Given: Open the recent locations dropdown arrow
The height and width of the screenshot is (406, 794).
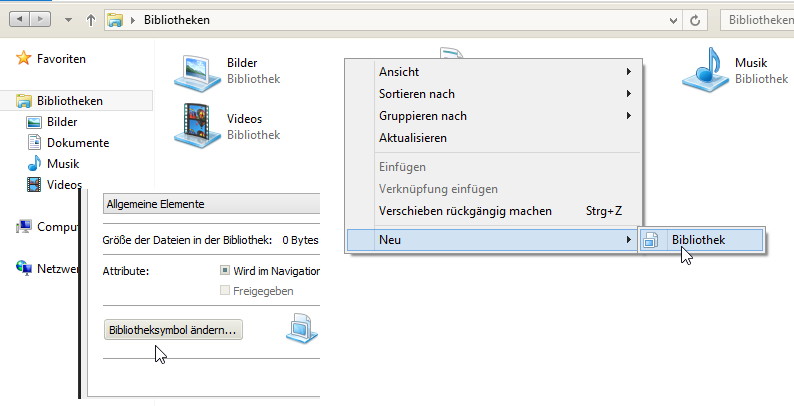Looking at the screenshot, I should (68, 20).
